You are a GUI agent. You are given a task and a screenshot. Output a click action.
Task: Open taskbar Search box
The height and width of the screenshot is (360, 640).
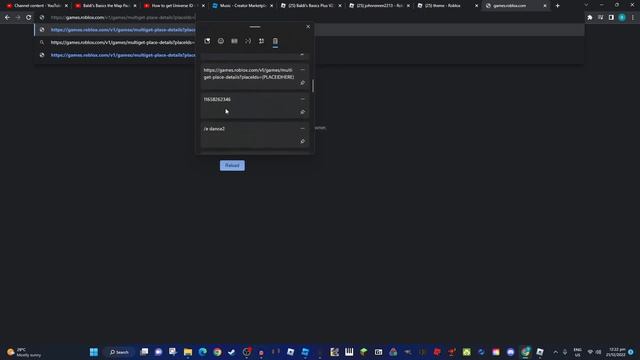119,352
